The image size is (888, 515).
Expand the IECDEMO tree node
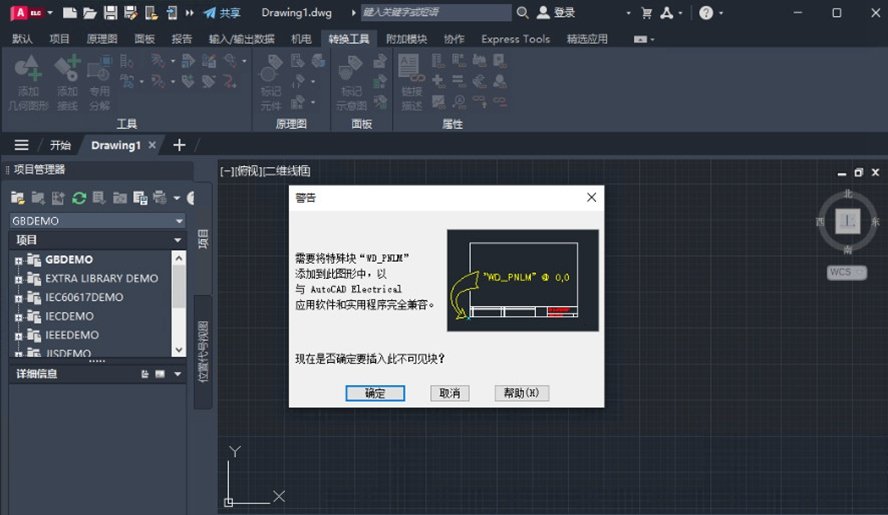[x=18, y=317]
